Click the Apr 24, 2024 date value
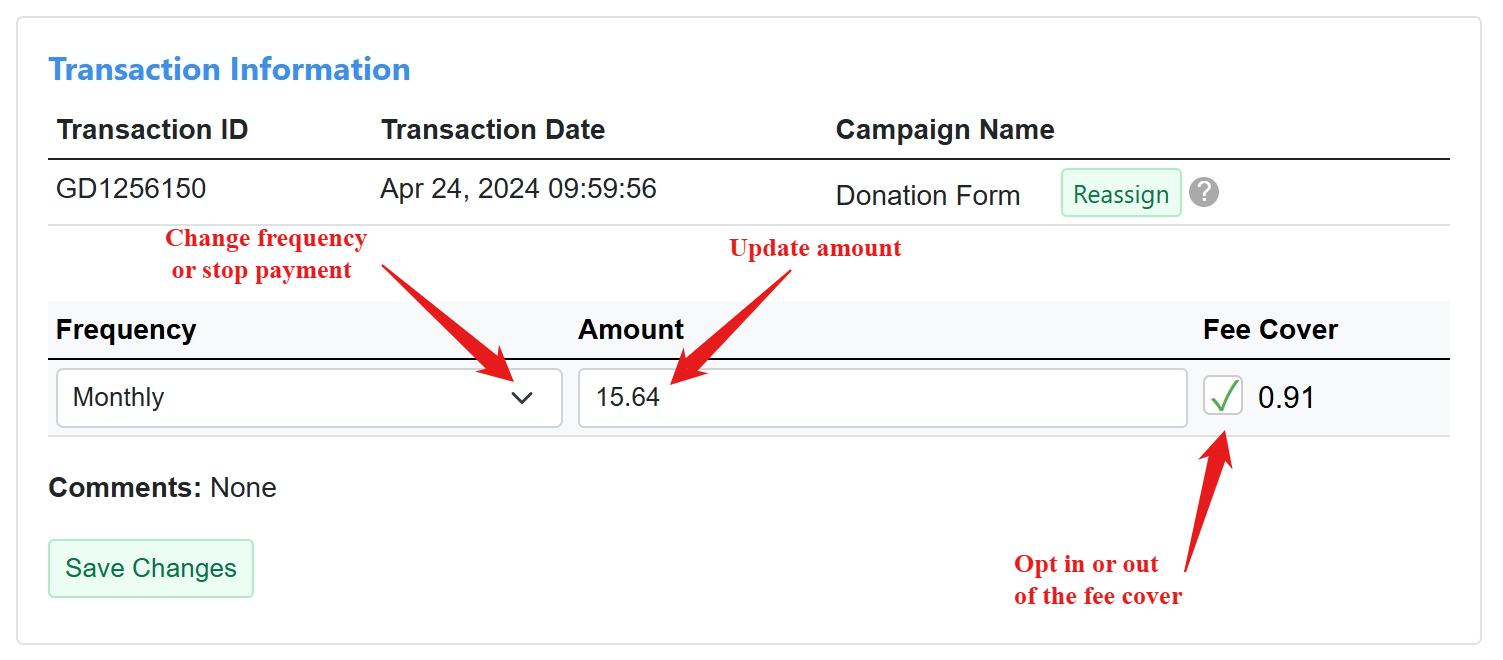The height and width of the screenshot is (660, 1503). click(518, 189)
